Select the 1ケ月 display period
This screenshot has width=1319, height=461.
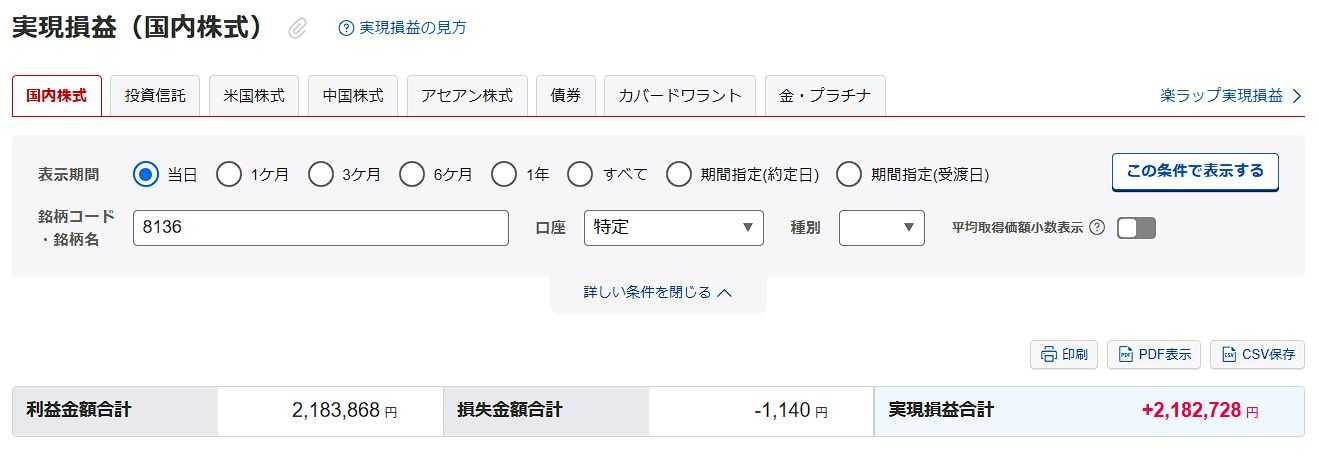tap(229, 174)
